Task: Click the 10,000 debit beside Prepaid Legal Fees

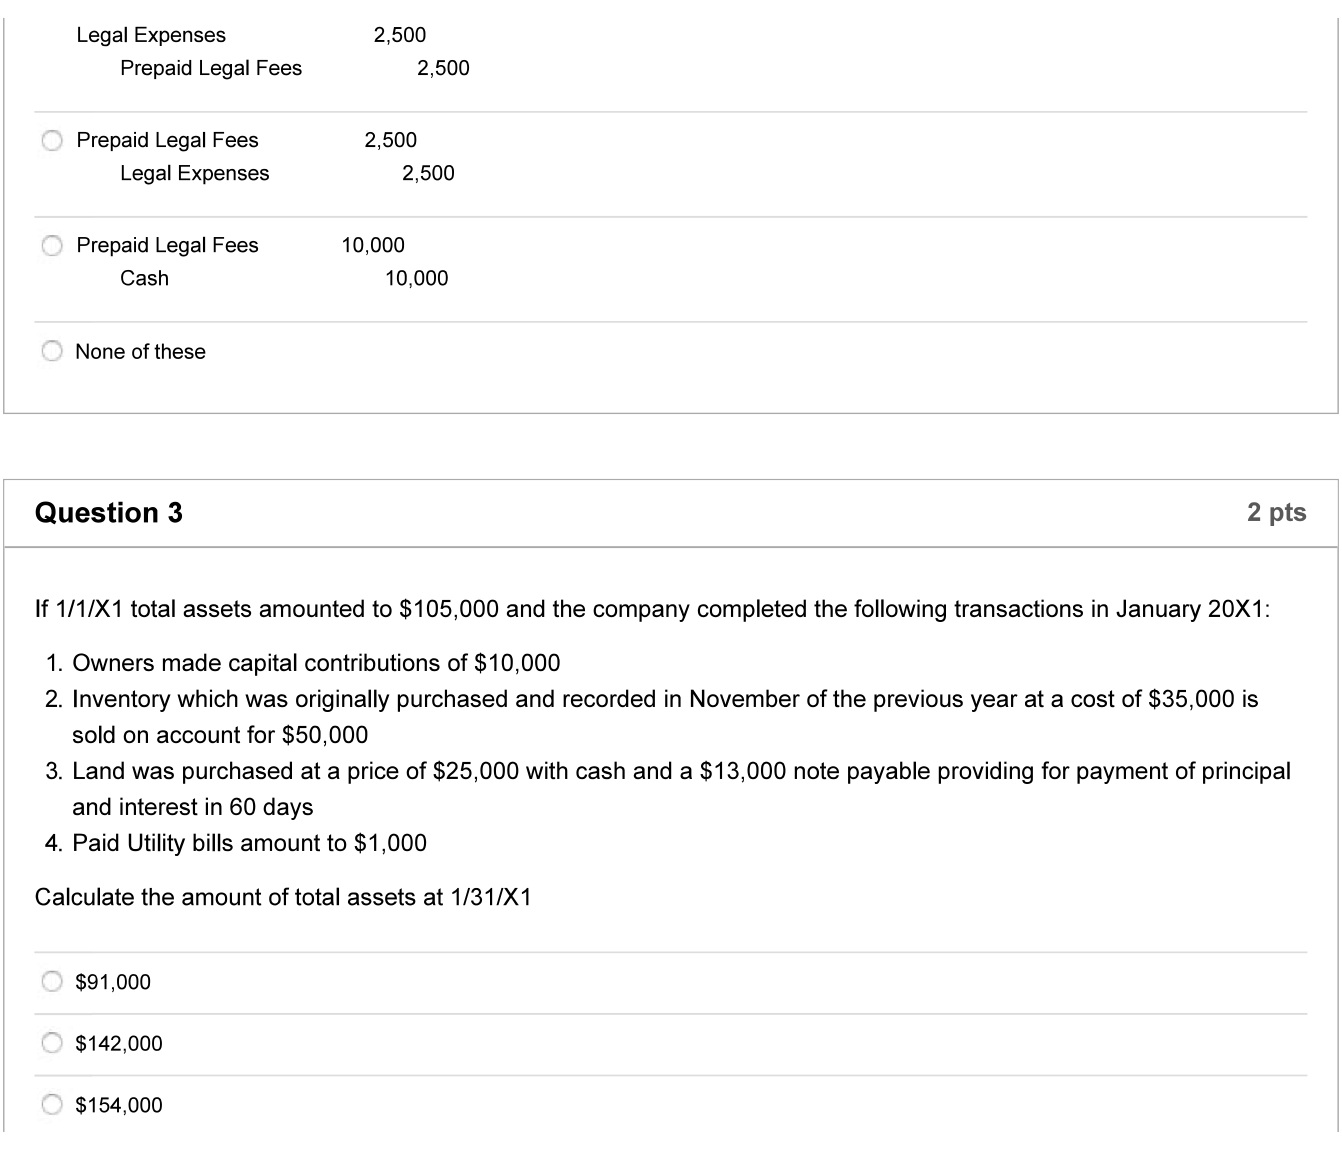Action: point(373,245)
